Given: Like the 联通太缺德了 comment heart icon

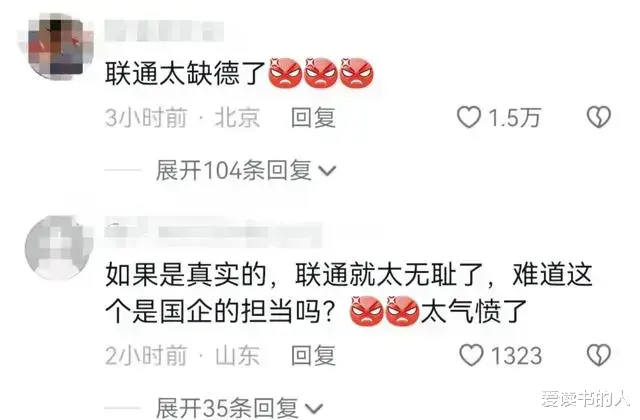Looking at the screenshot, I should (469, 117).
